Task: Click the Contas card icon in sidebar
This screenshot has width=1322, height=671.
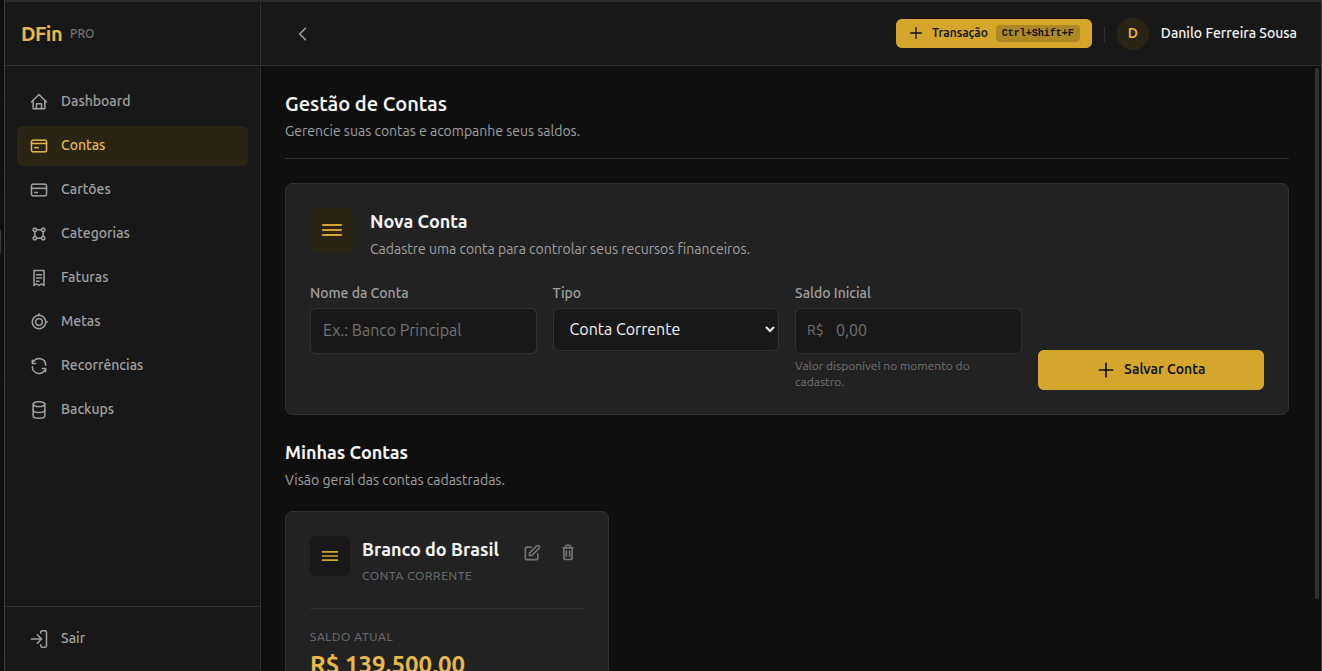Action: pos(39,145)
